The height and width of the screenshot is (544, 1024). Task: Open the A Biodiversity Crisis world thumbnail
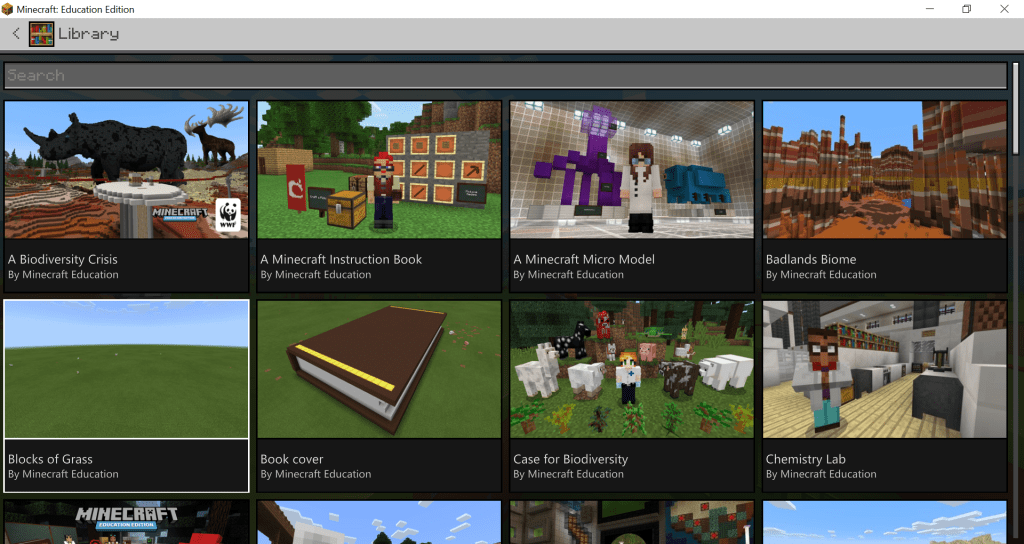(126, 169)
